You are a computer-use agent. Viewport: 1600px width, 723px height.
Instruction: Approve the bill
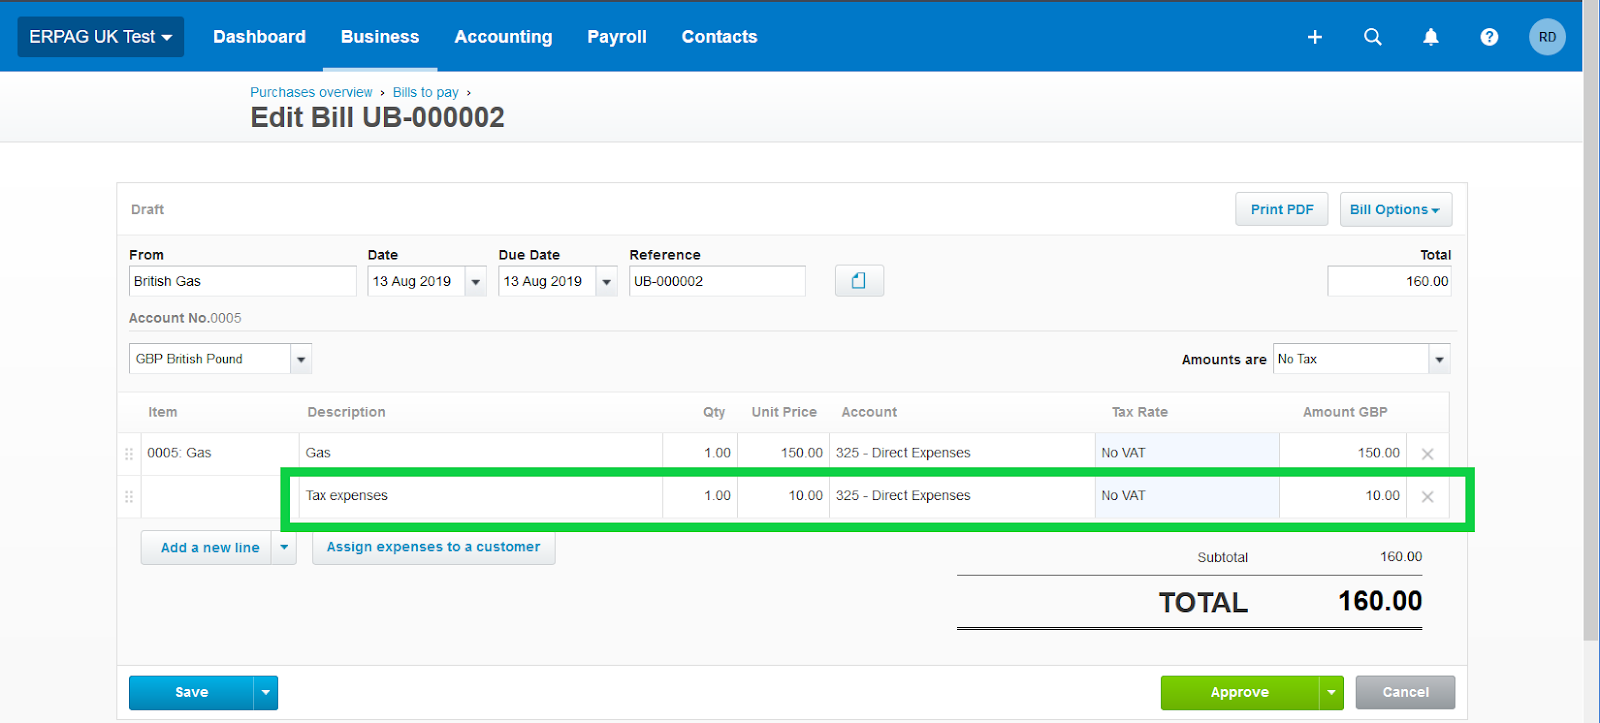(1240, 692)
